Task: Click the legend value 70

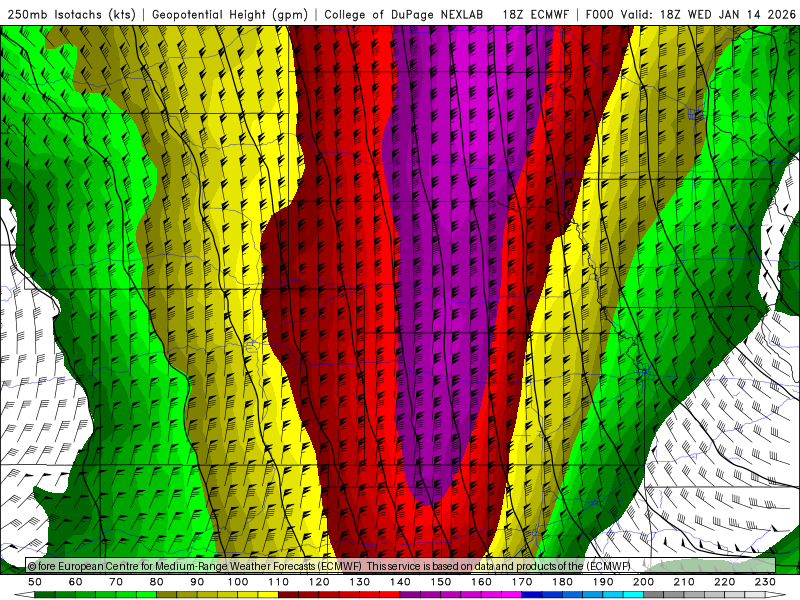Action: click(x=116, y=582)
